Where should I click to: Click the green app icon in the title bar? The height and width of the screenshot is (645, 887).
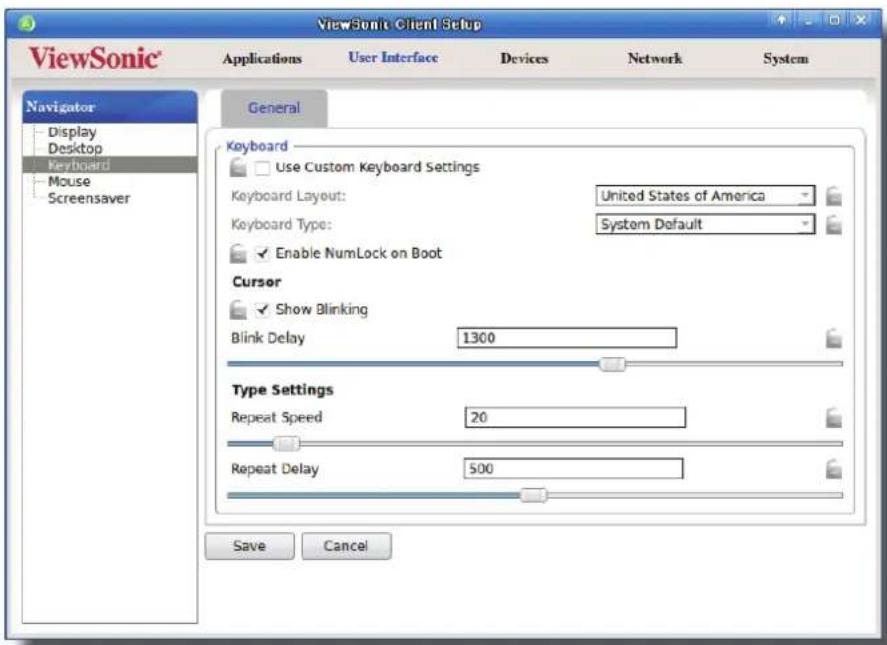27,24
